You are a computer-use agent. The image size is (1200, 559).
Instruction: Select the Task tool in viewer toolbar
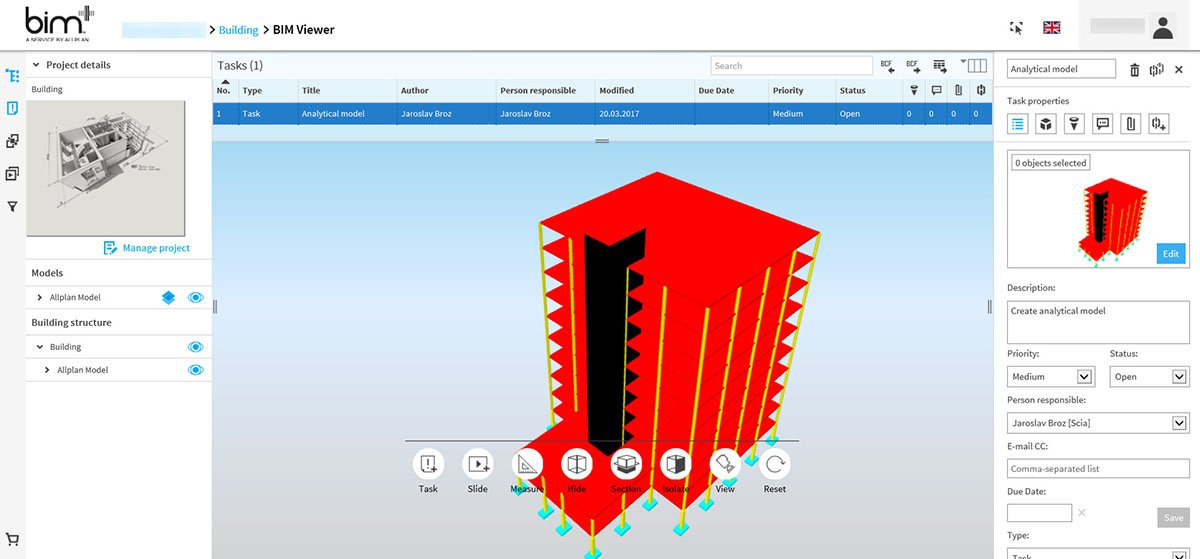(428, 464)
